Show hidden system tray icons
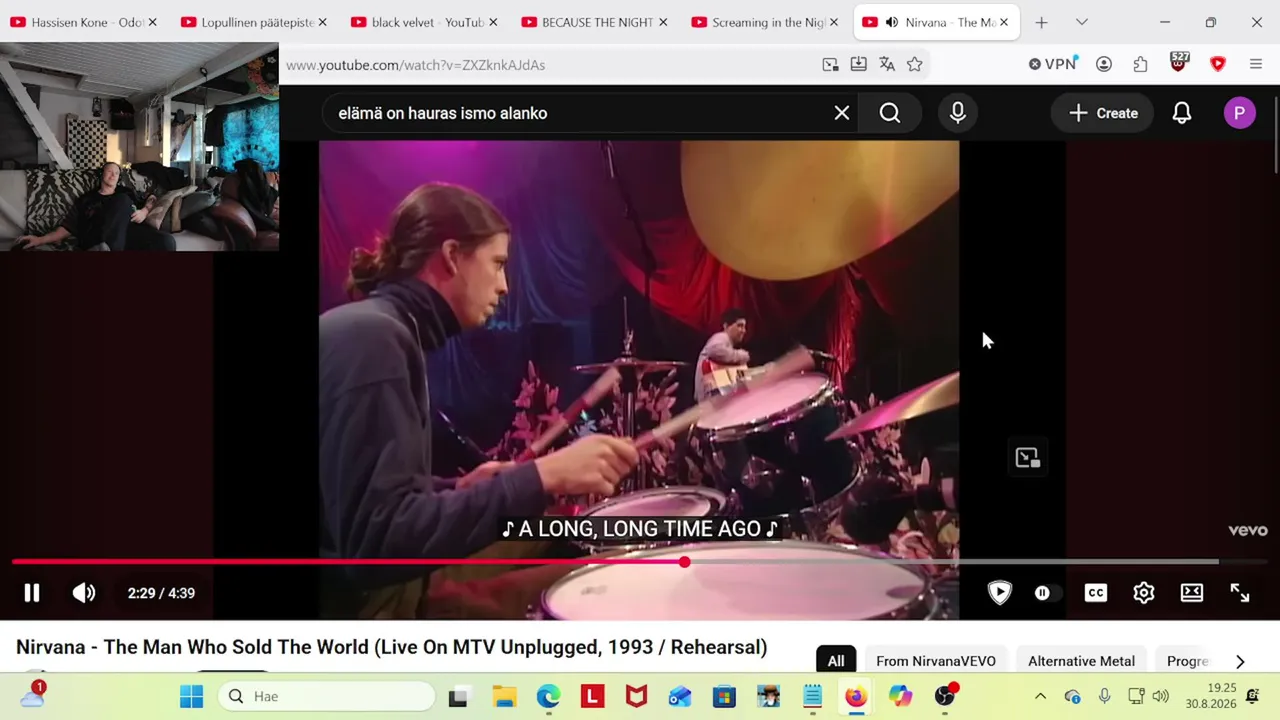The height and width of the screenshot is (720, 1280). tap(1040, 696)
